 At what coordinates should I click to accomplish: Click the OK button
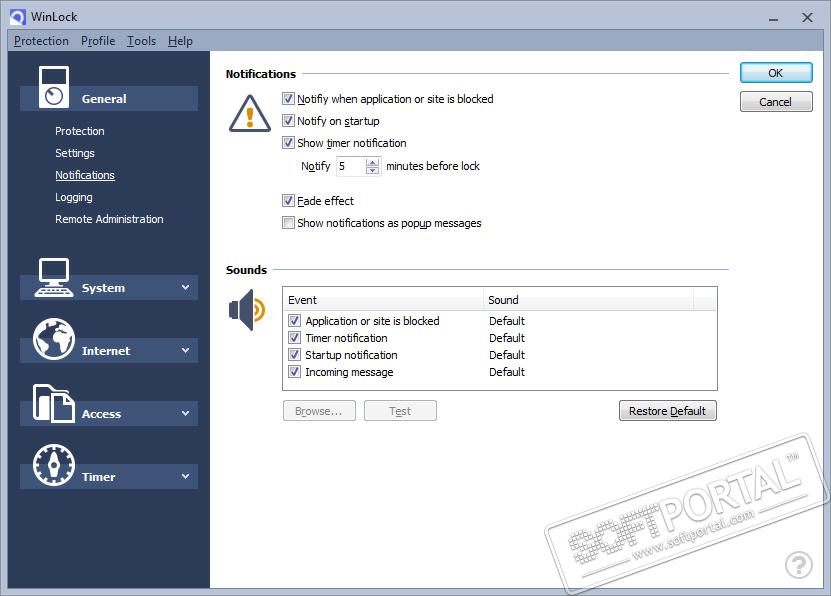(776, 73)
